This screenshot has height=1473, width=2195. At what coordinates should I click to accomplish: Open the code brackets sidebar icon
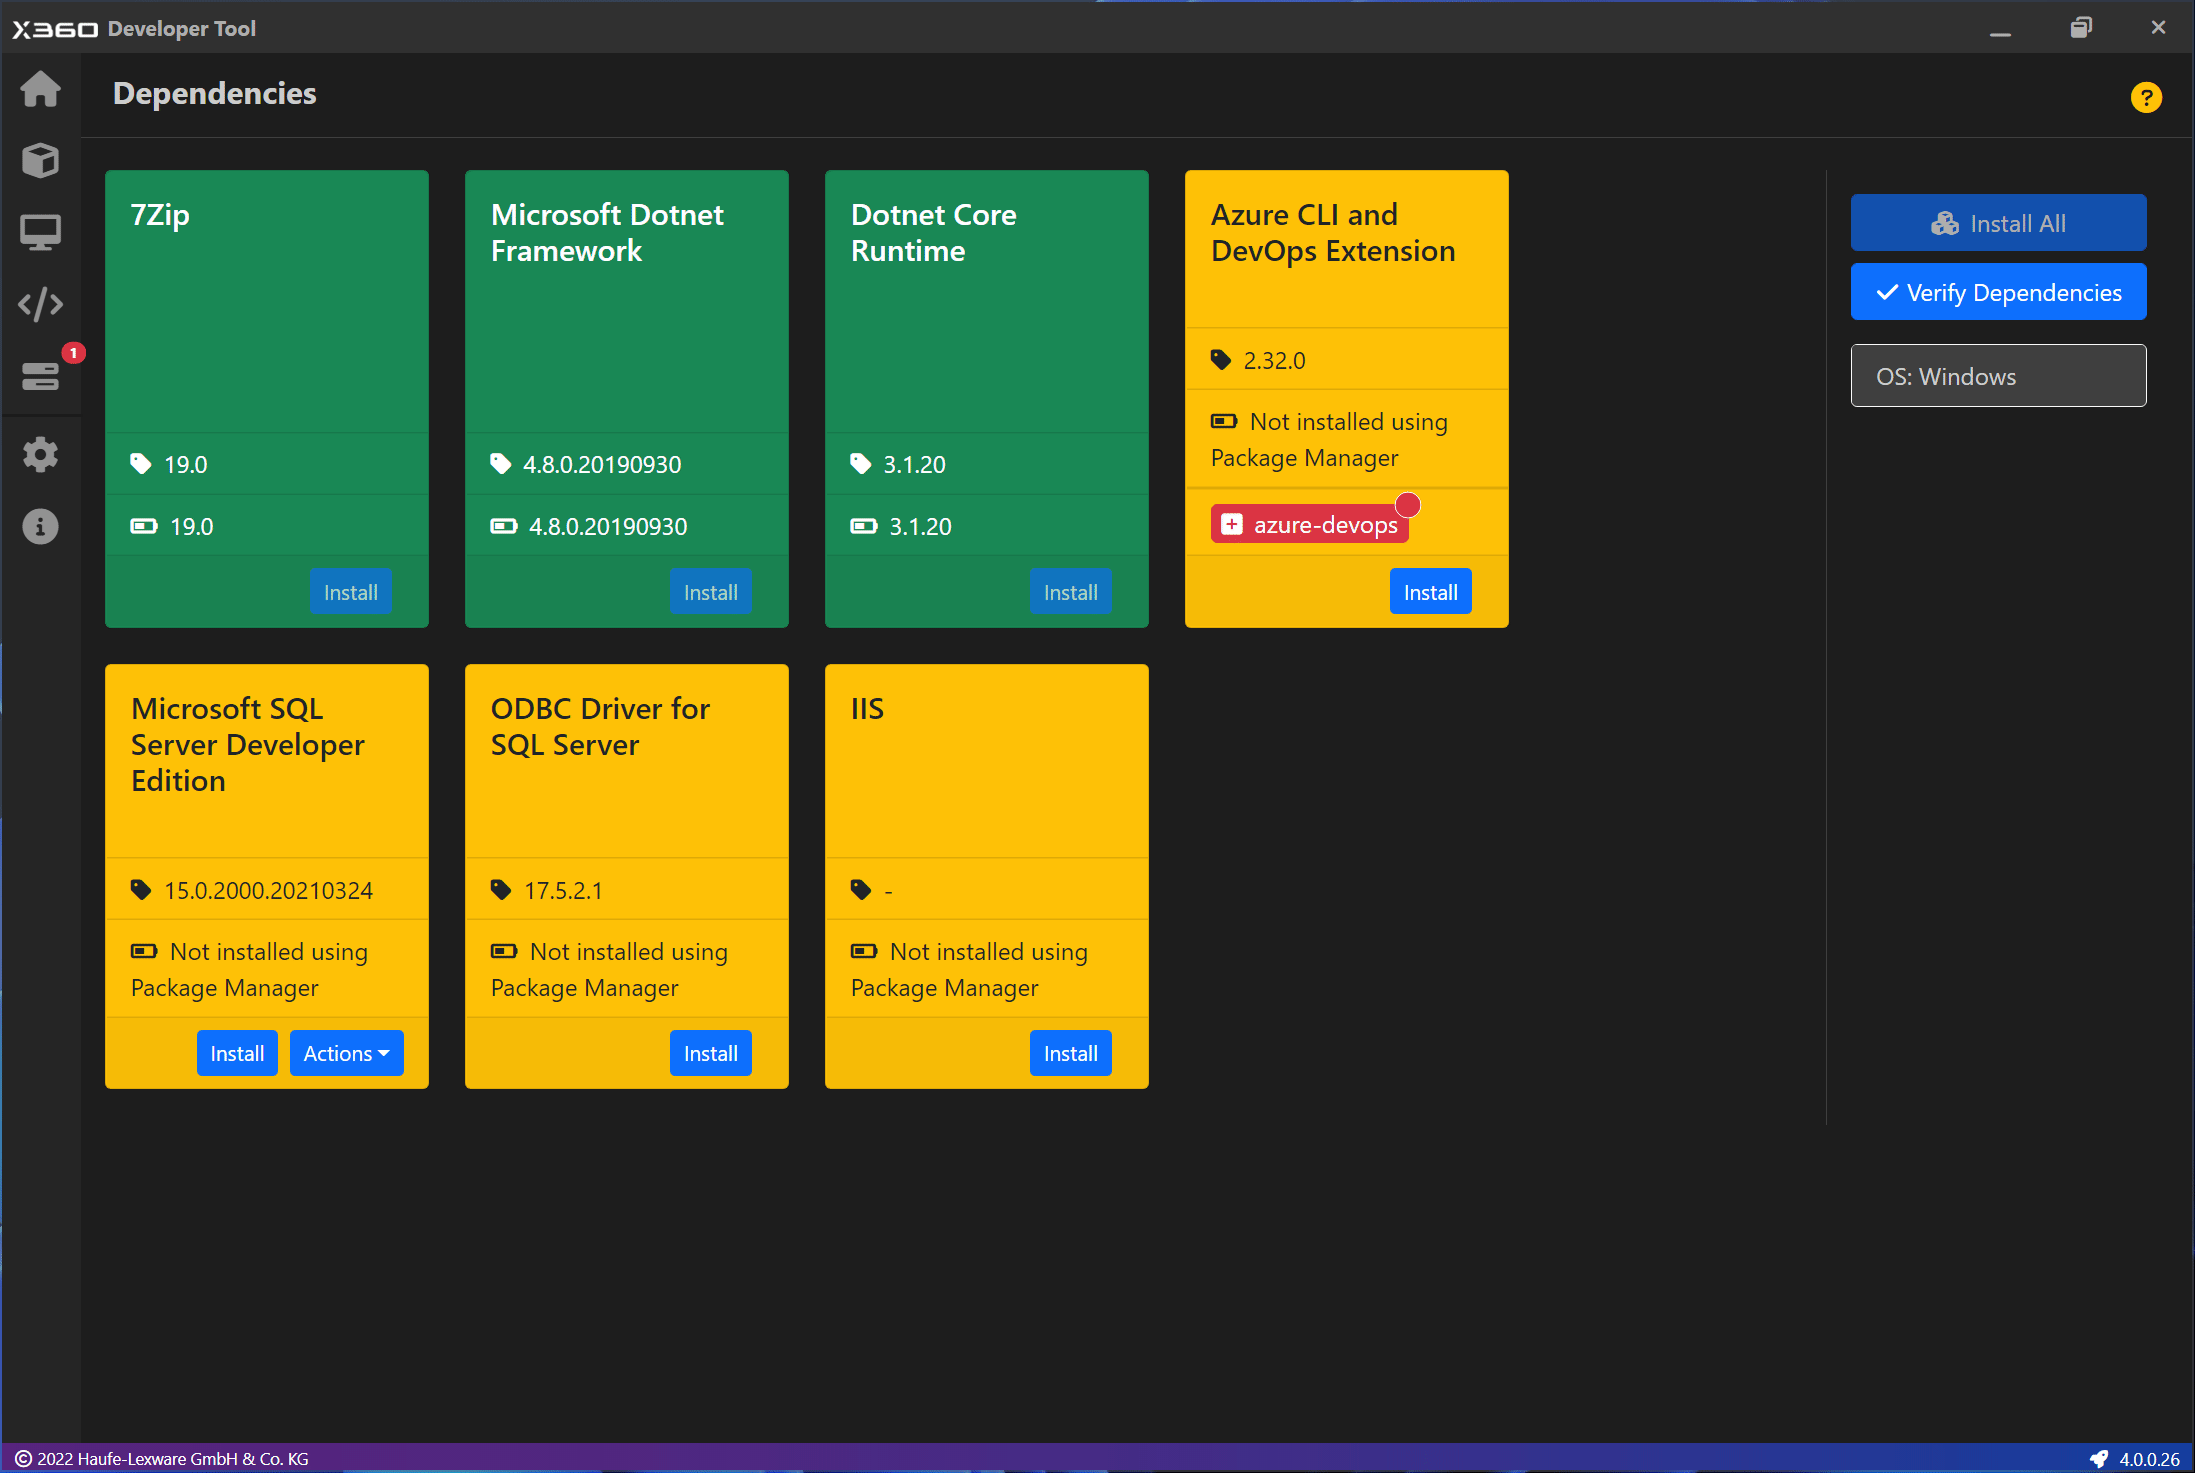point(40,304)
